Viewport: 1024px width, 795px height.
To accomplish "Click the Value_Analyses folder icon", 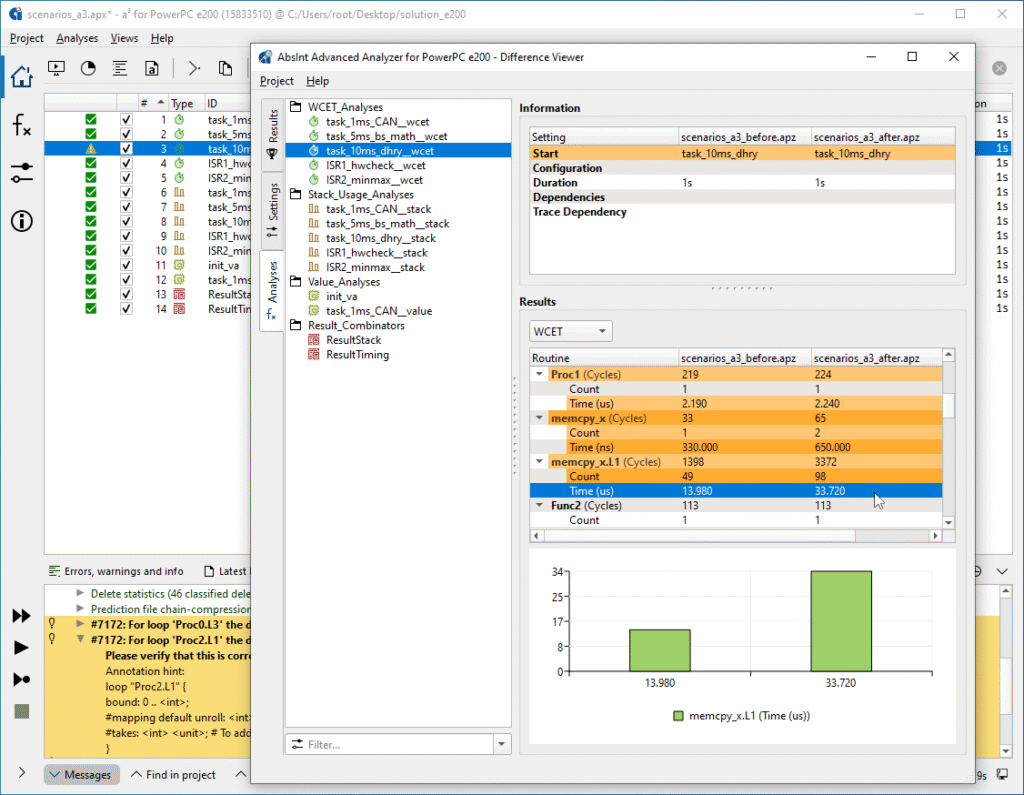I will point(296,282).
